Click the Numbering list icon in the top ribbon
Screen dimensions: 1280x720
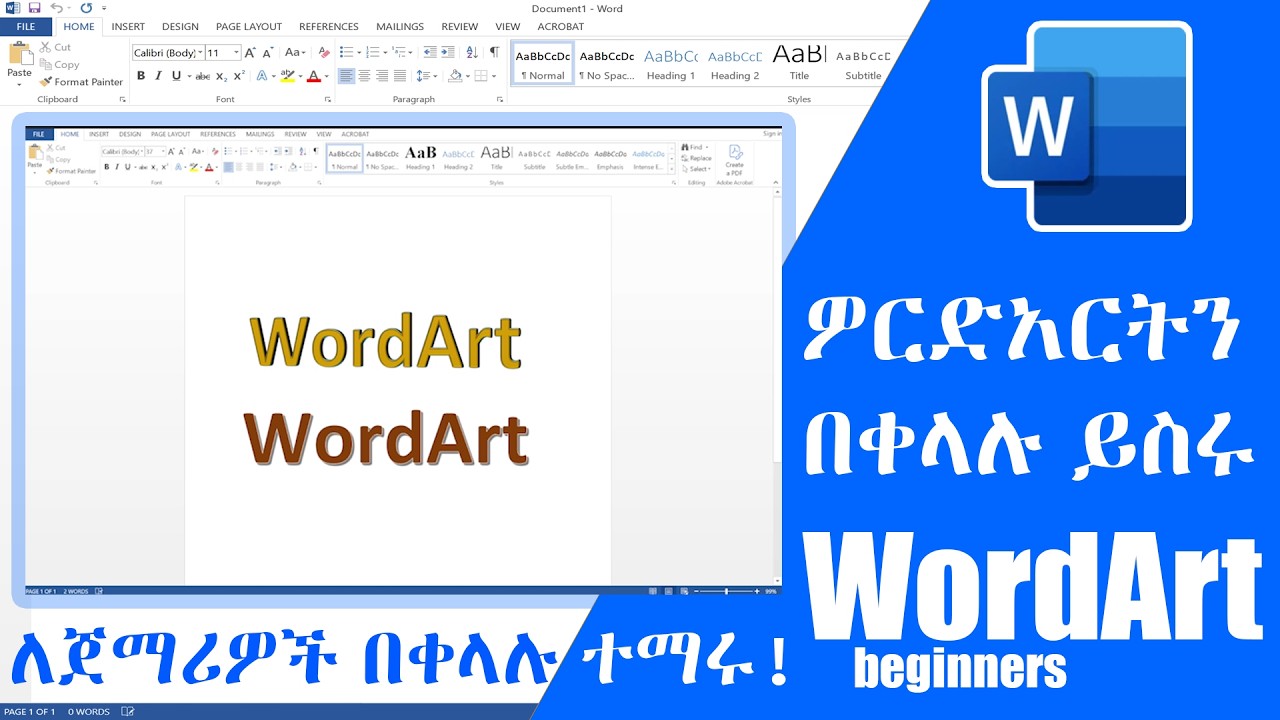click(373, 52)
